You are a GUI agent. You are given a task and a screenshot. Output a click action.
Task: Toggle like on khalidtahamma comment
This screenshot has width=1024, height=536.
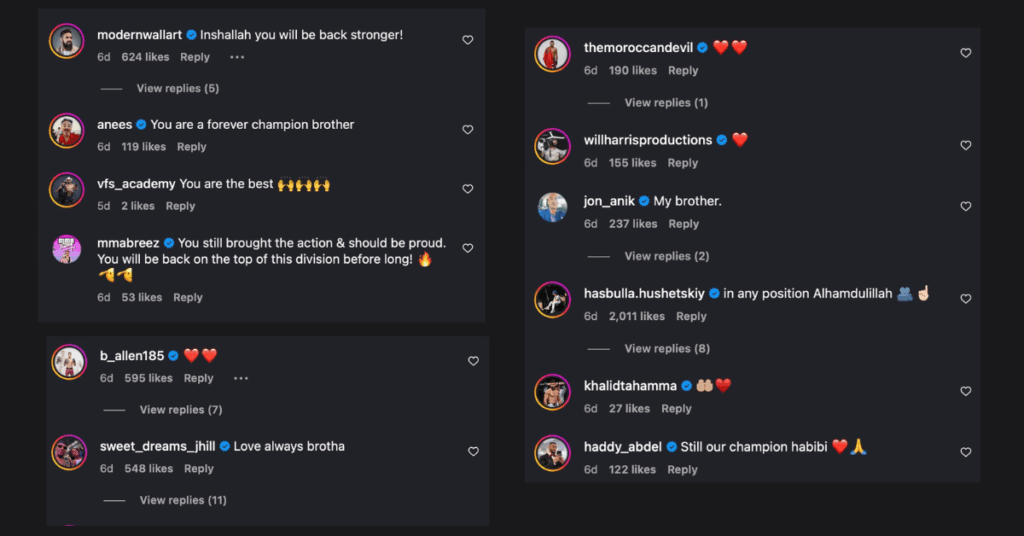965,391
